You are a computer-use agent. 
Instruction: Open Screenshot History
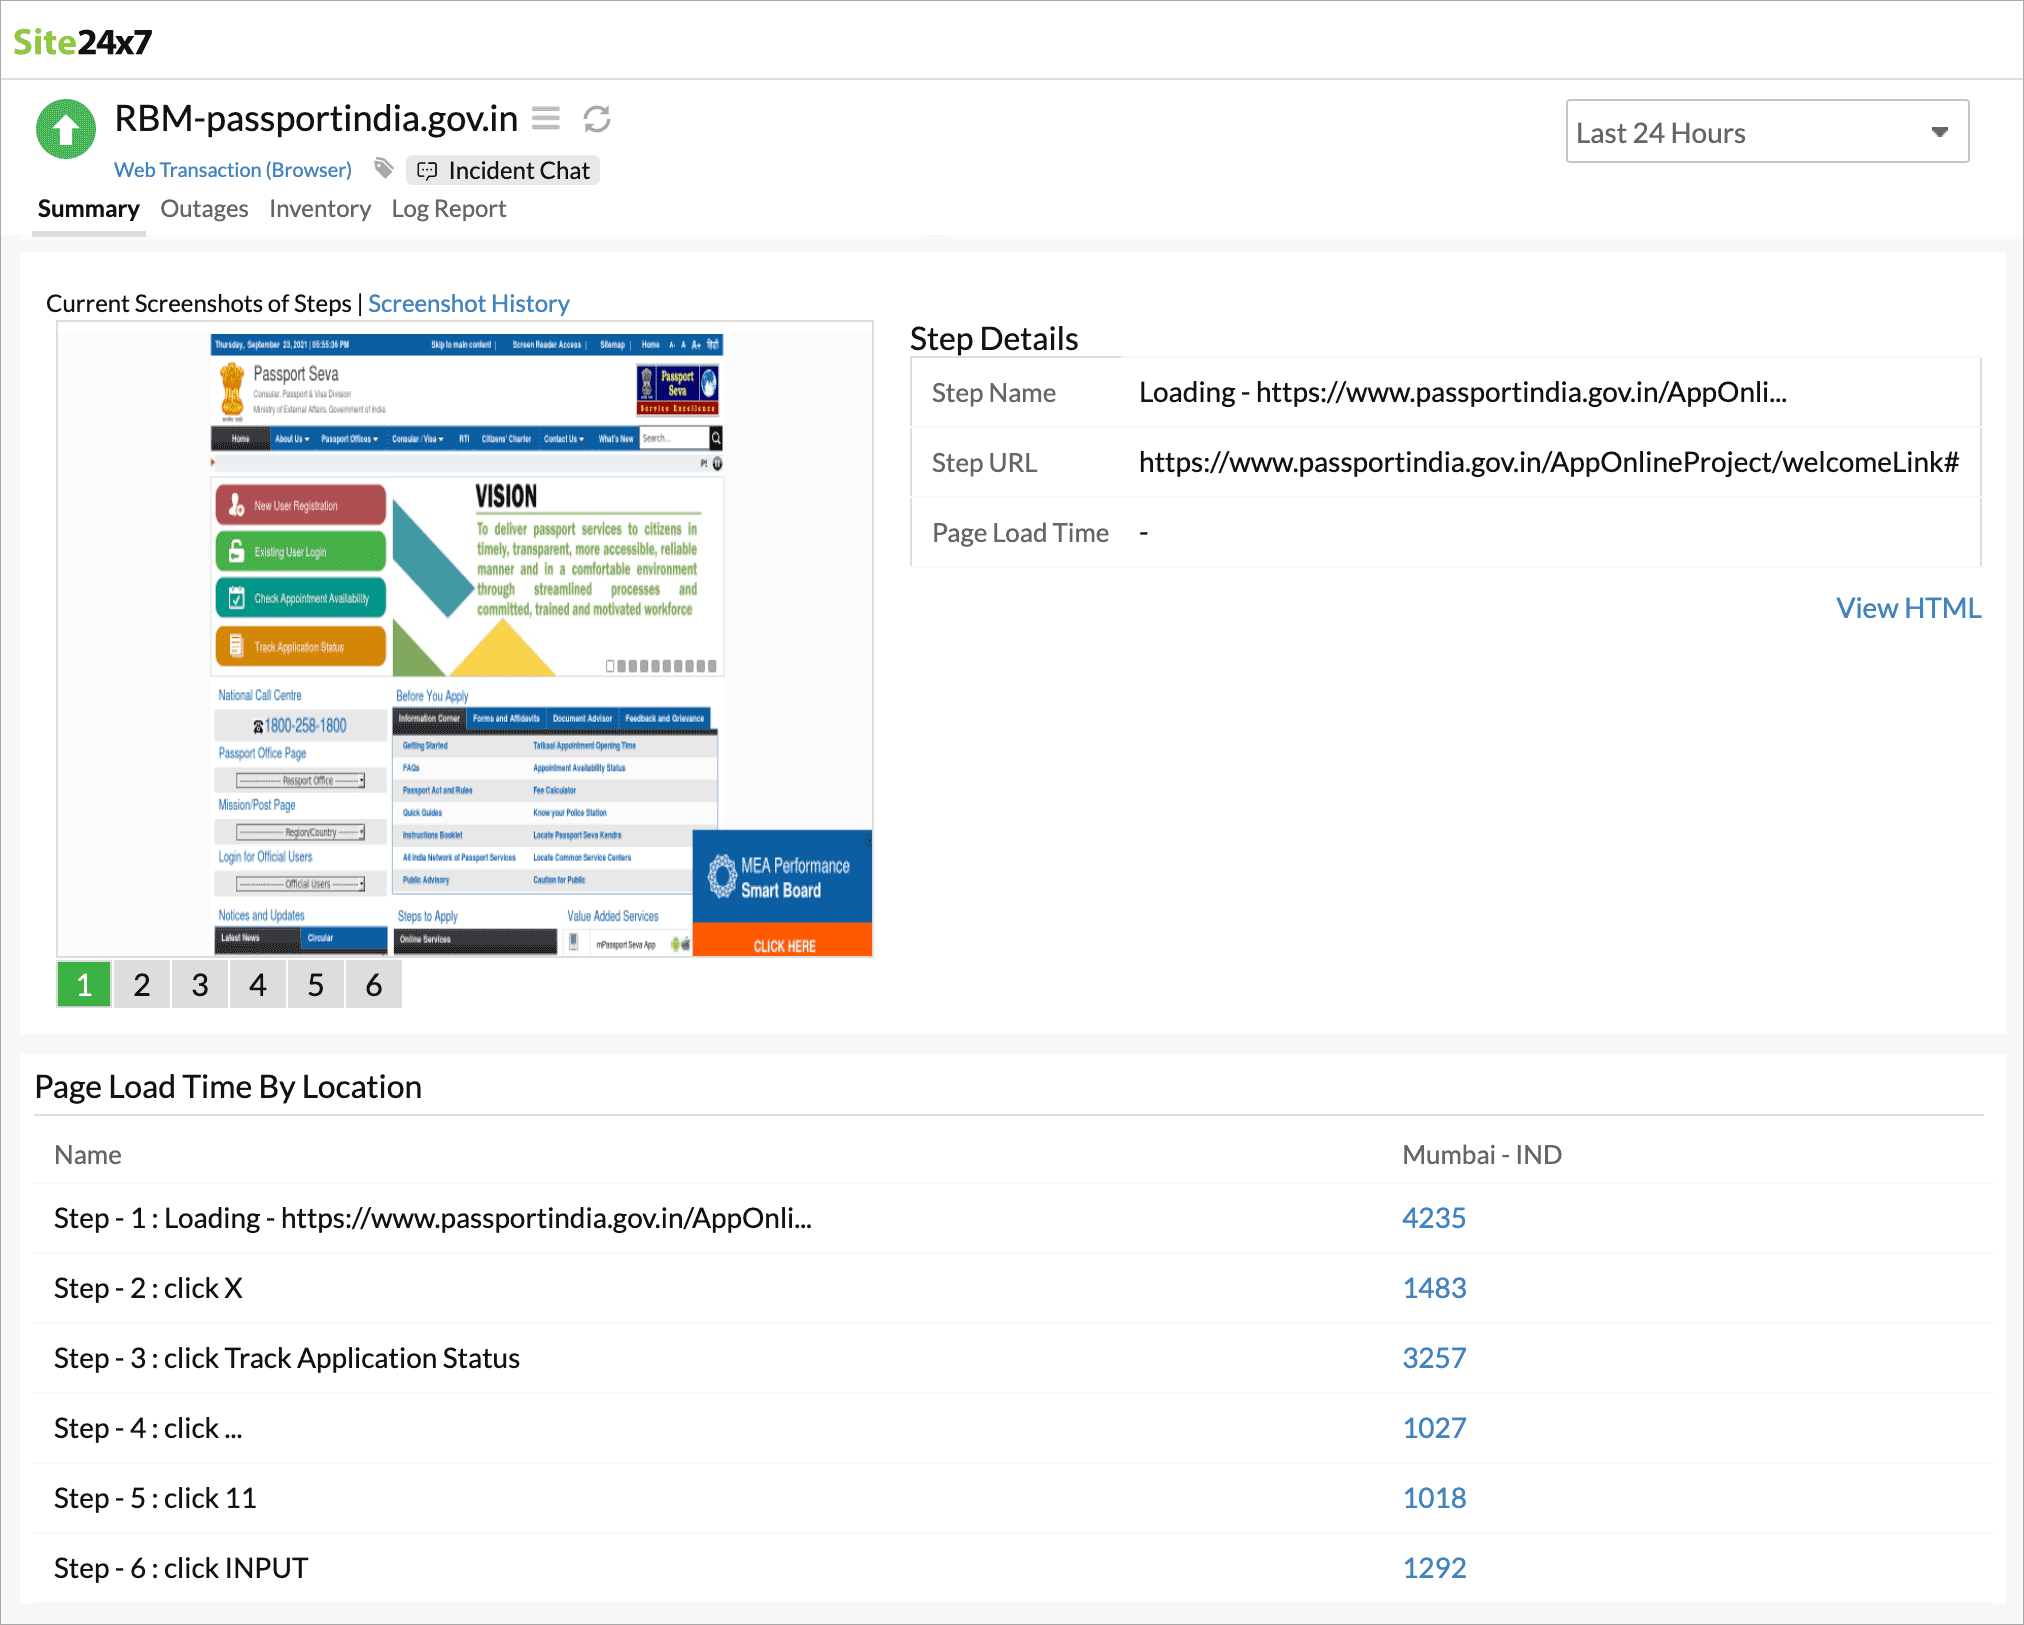(468, 303)
